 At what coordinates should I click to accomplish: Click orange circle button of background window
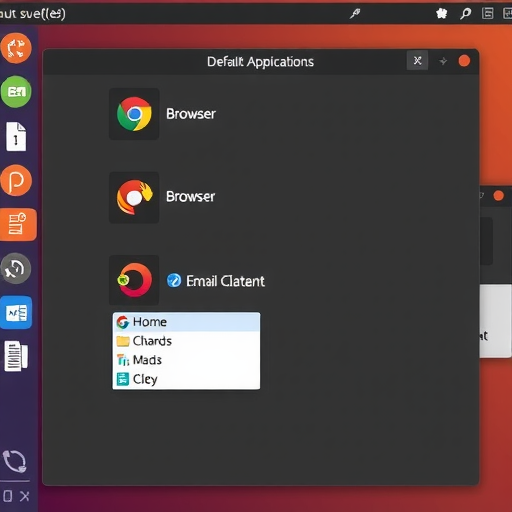tap(499, 196)
